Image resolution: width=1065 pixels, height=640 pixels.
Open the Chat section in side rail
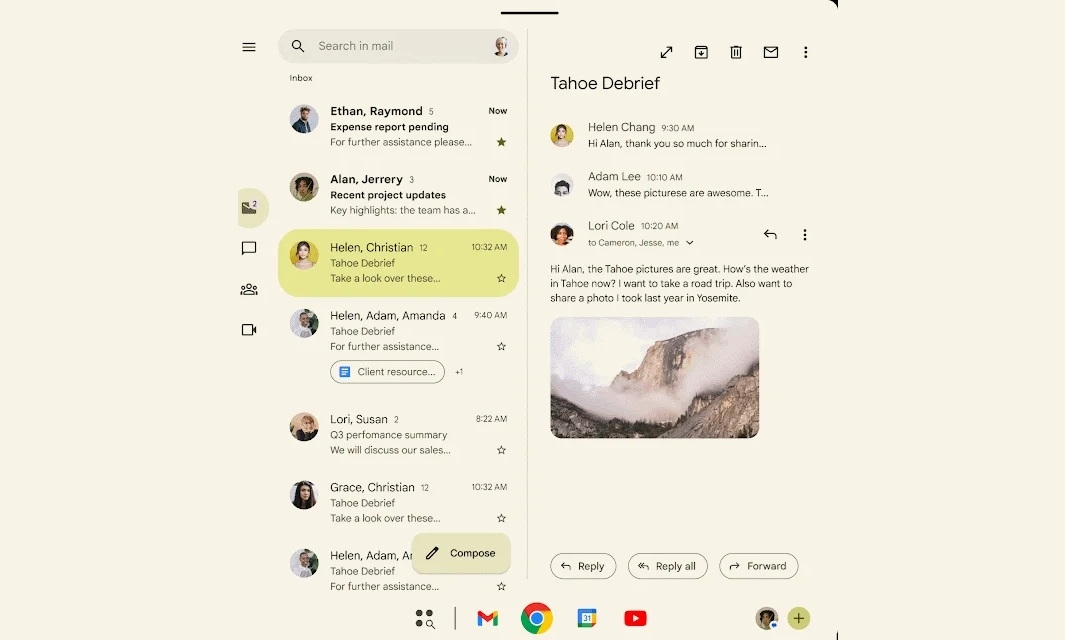(x=249, y=248)
